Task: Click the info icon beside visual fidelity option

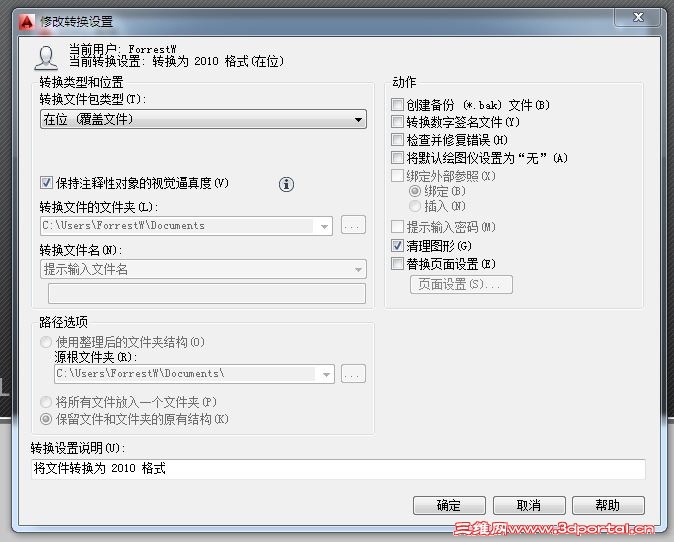Action: coord(286,184)
